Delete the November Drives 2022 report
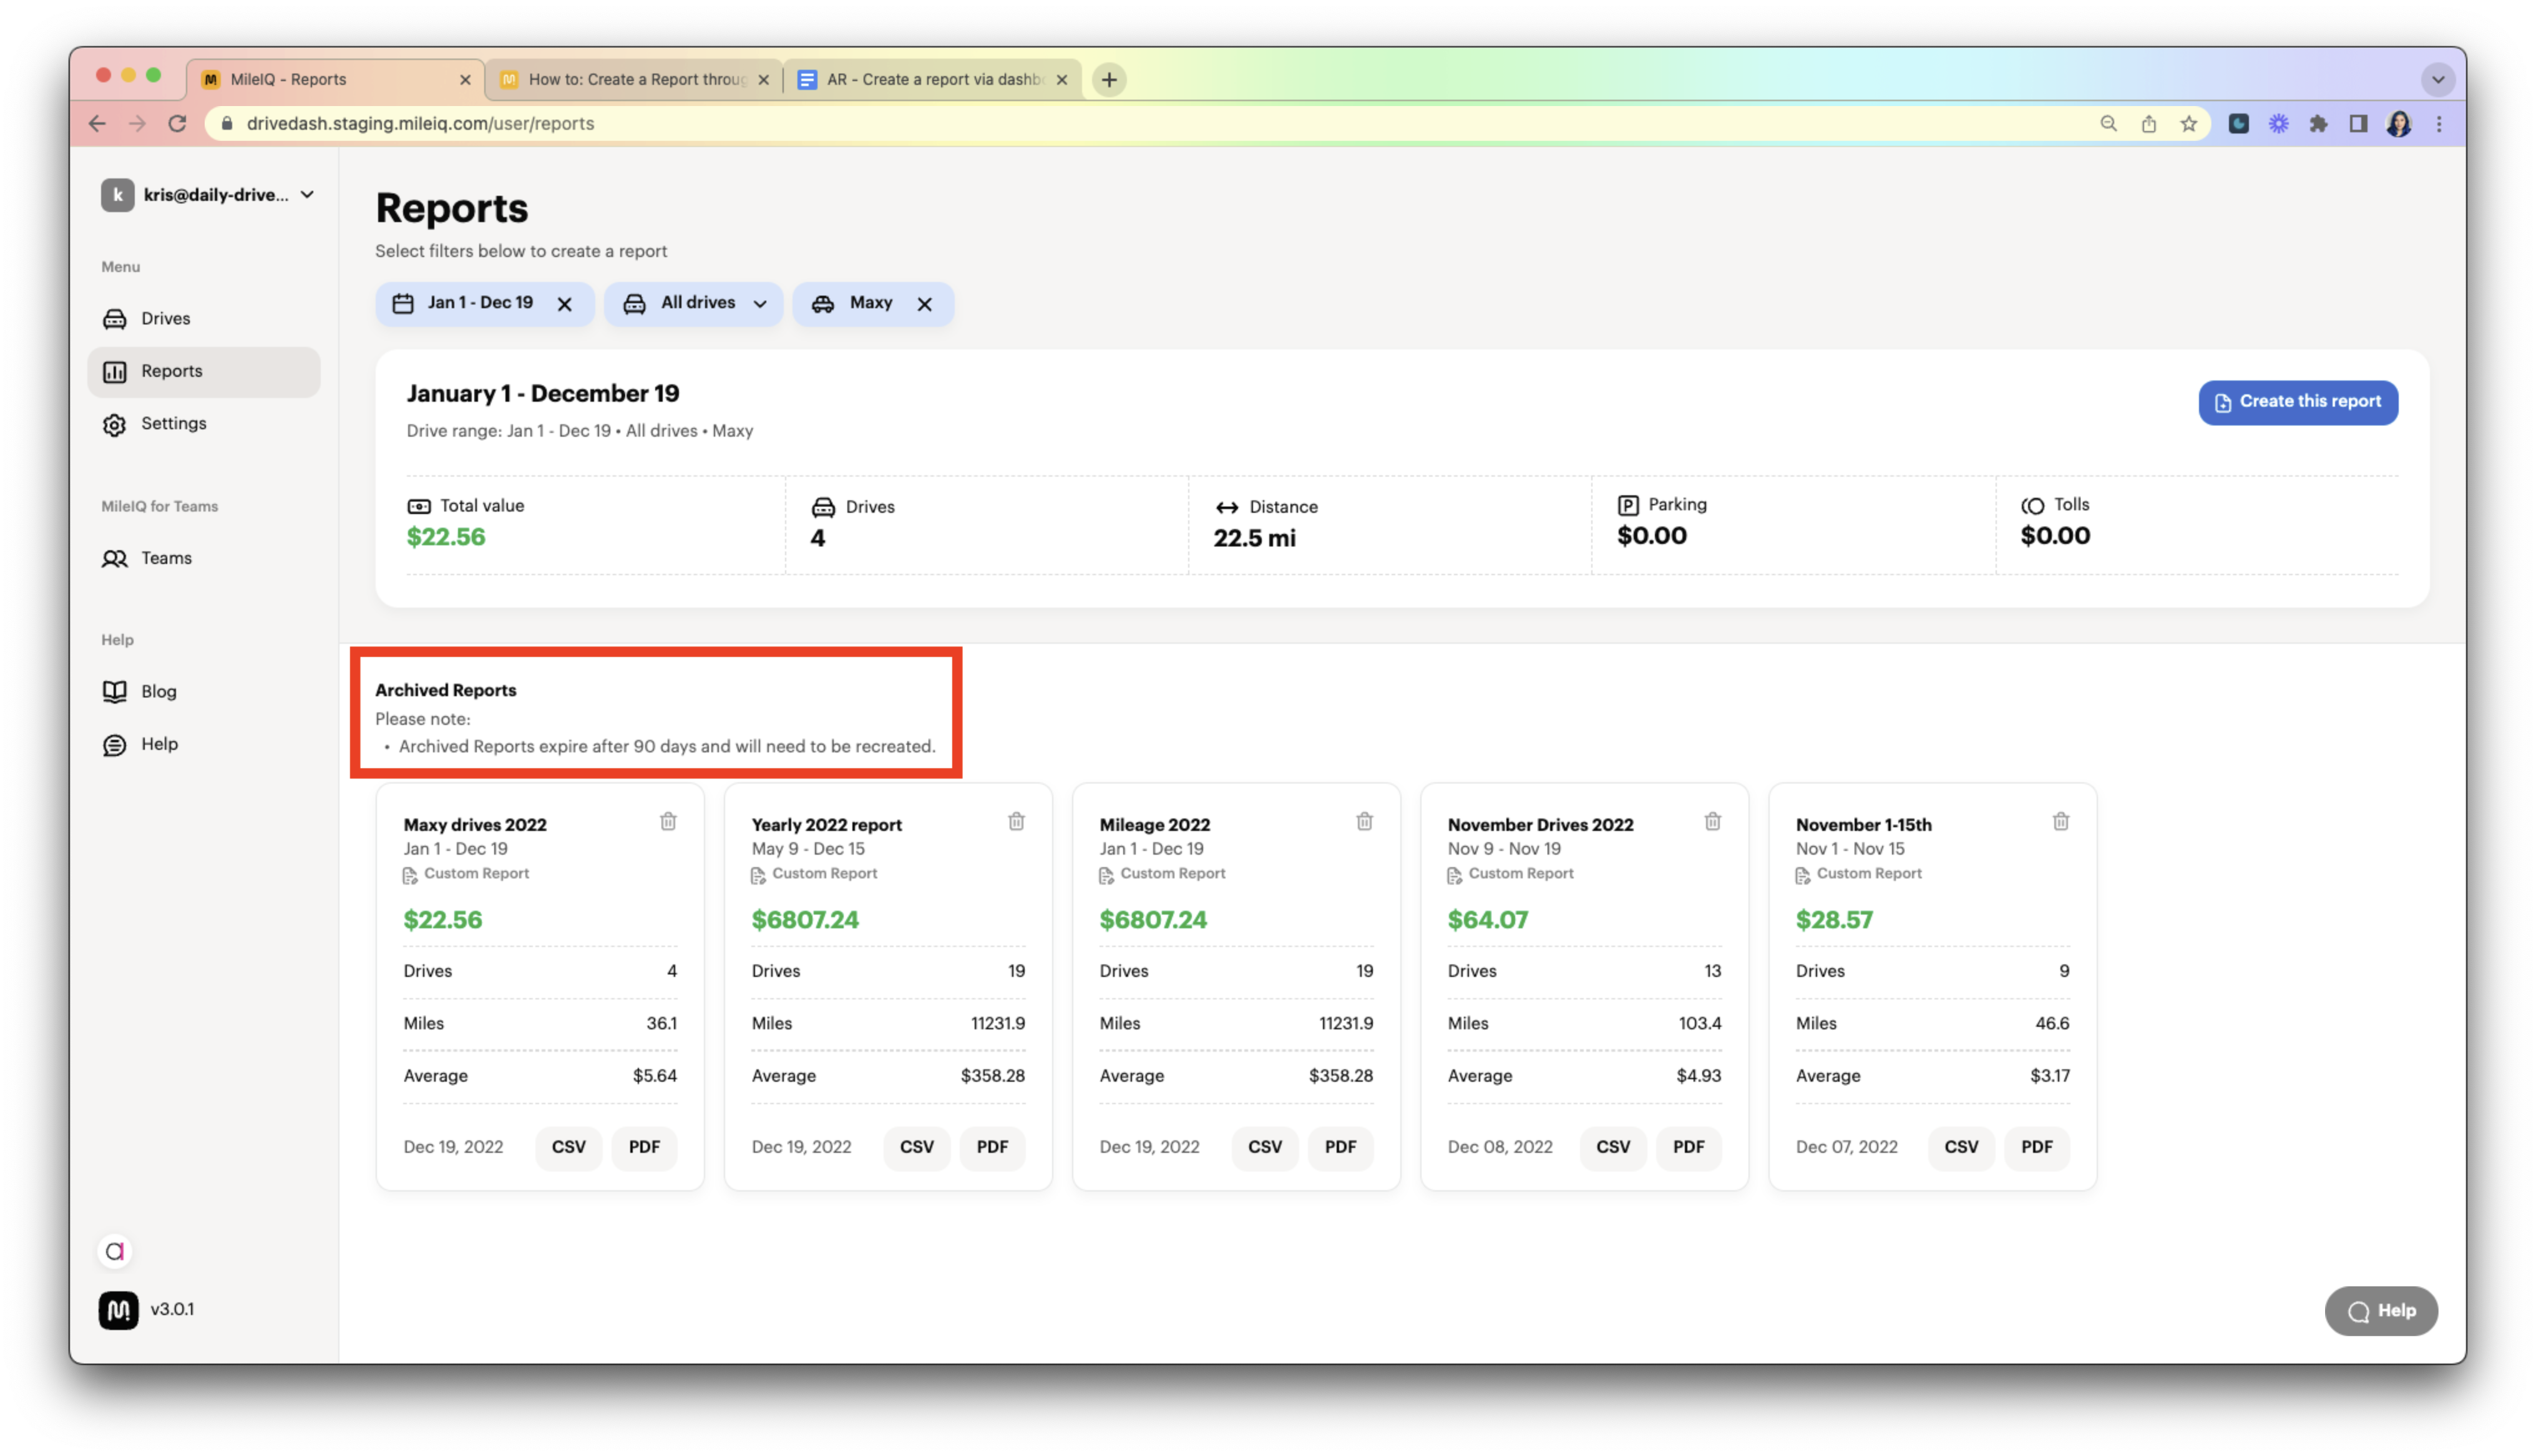Image resolution: width=2536 pixels, height=1456 pixels. pos(1712,820)
